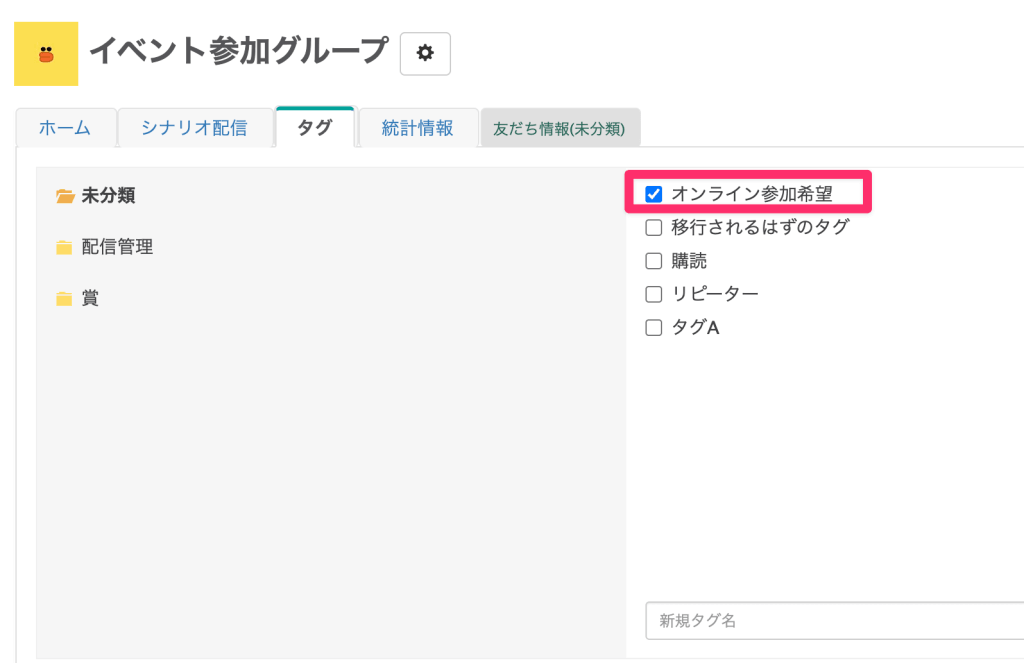Open the 配信管理 folder name
The image size is (1024, 663).
(118, 247)
